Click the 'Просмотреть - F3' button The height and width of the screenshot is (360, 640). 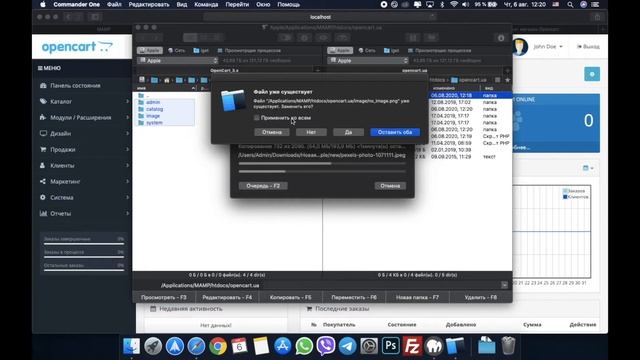pyautogui.click(x=164, y=298)
